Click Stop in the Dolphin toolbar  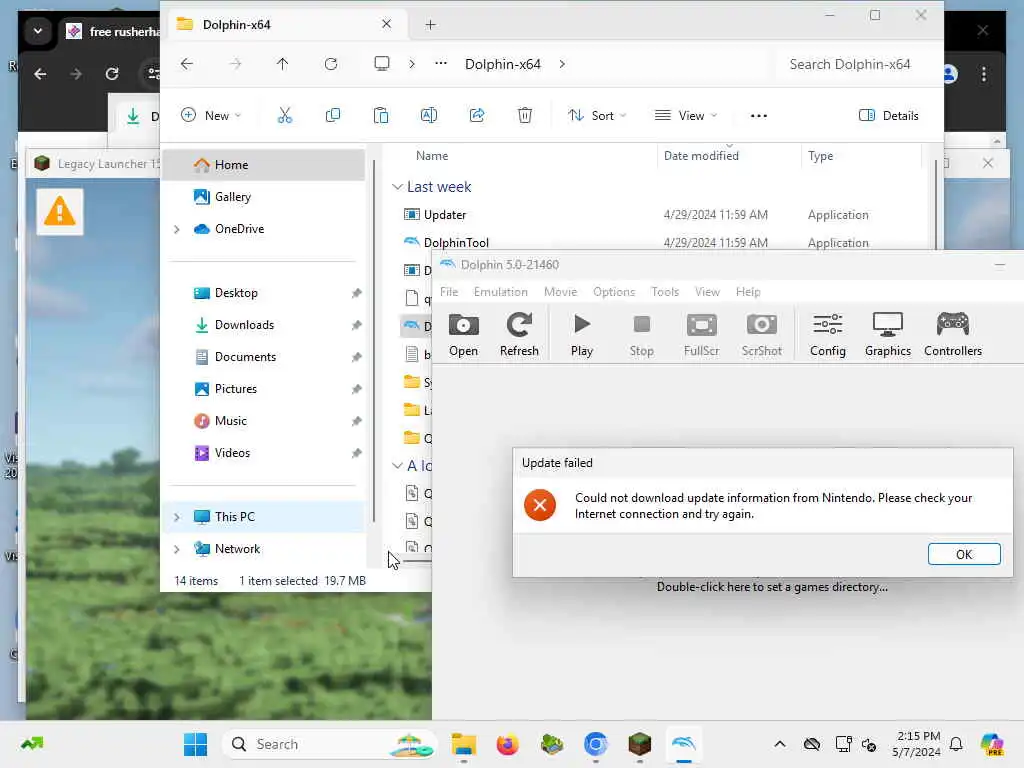point(641,334)
